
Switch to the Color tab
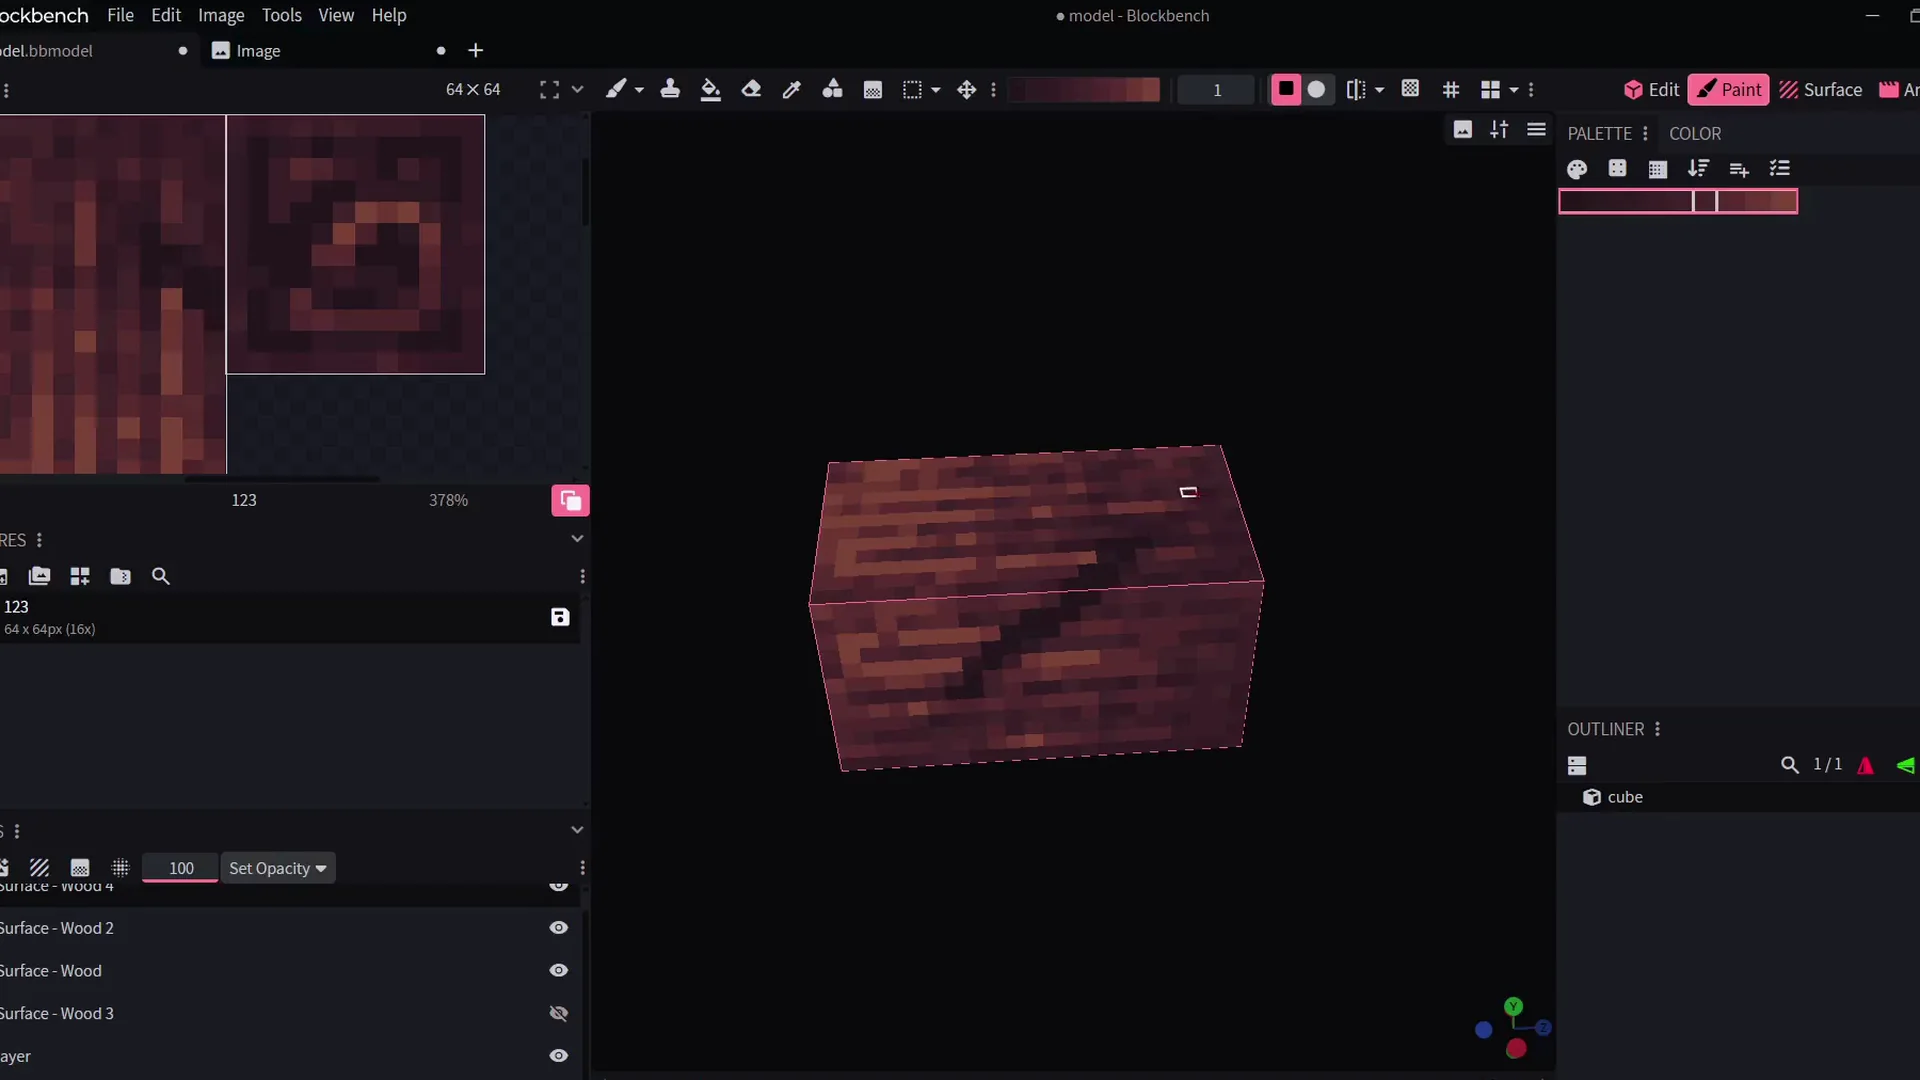[x=1695, y=133]
